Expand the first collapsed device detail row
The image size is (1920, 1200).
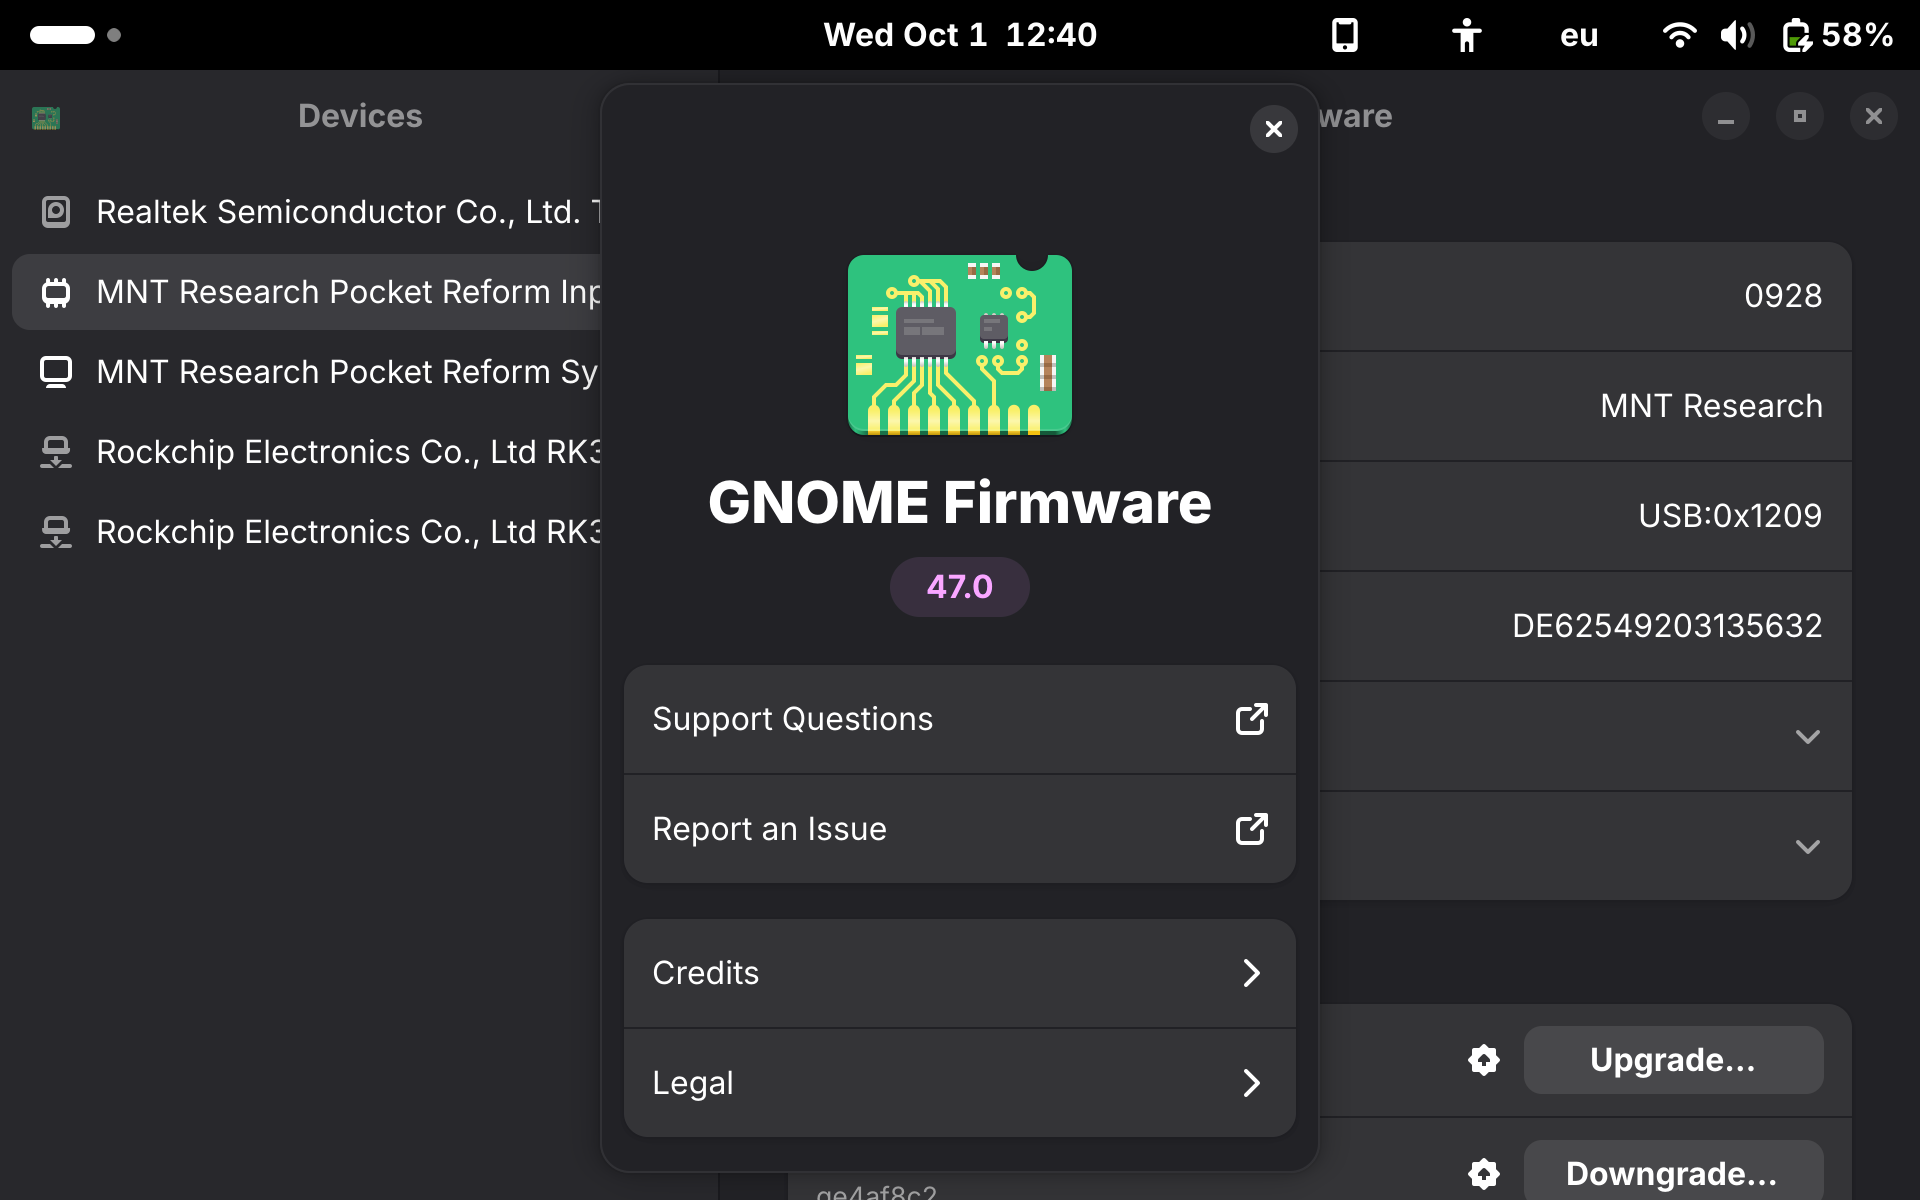[1807, 737]
